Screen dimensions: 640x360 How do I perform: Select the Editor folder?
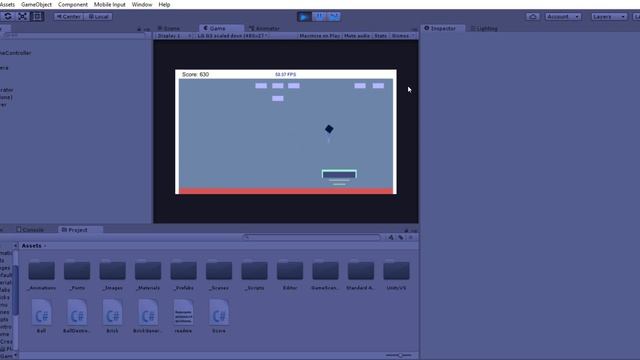tap(290, 274)
